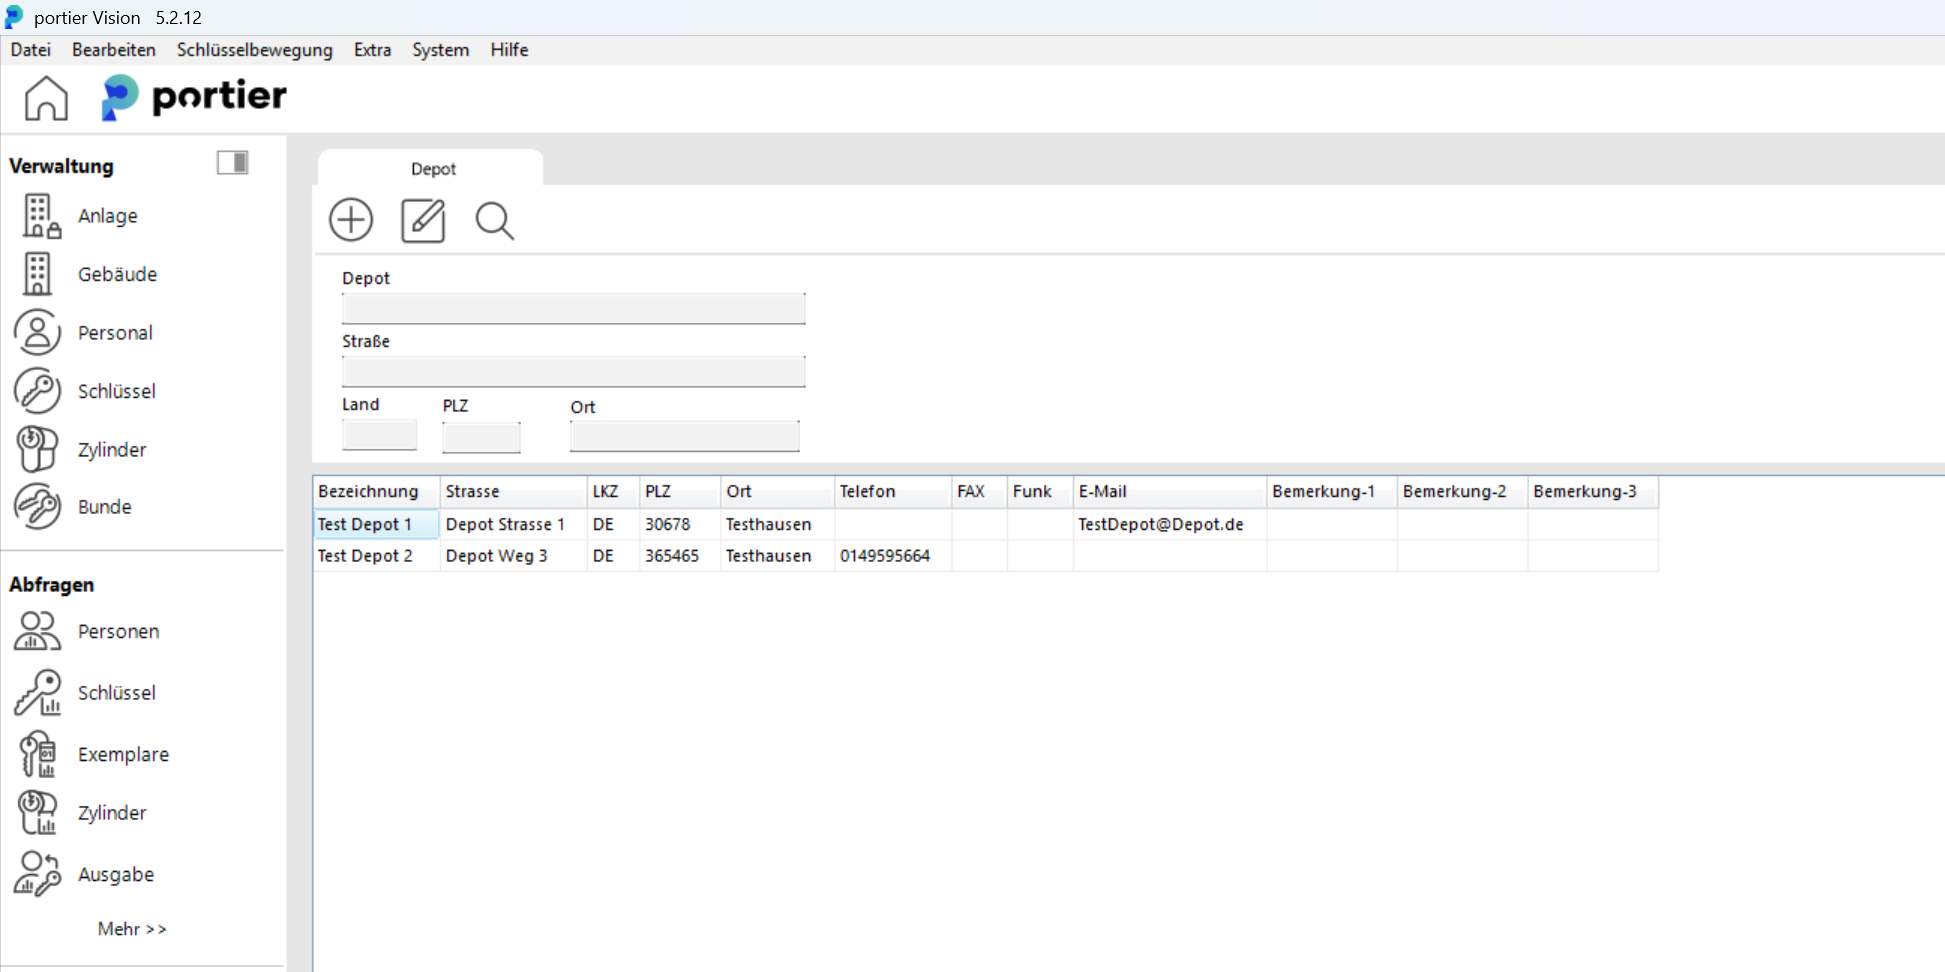The height and width of the screenshot is (972, 1945).
Task: Open Anlage management icon
Action: coord(41,216)
